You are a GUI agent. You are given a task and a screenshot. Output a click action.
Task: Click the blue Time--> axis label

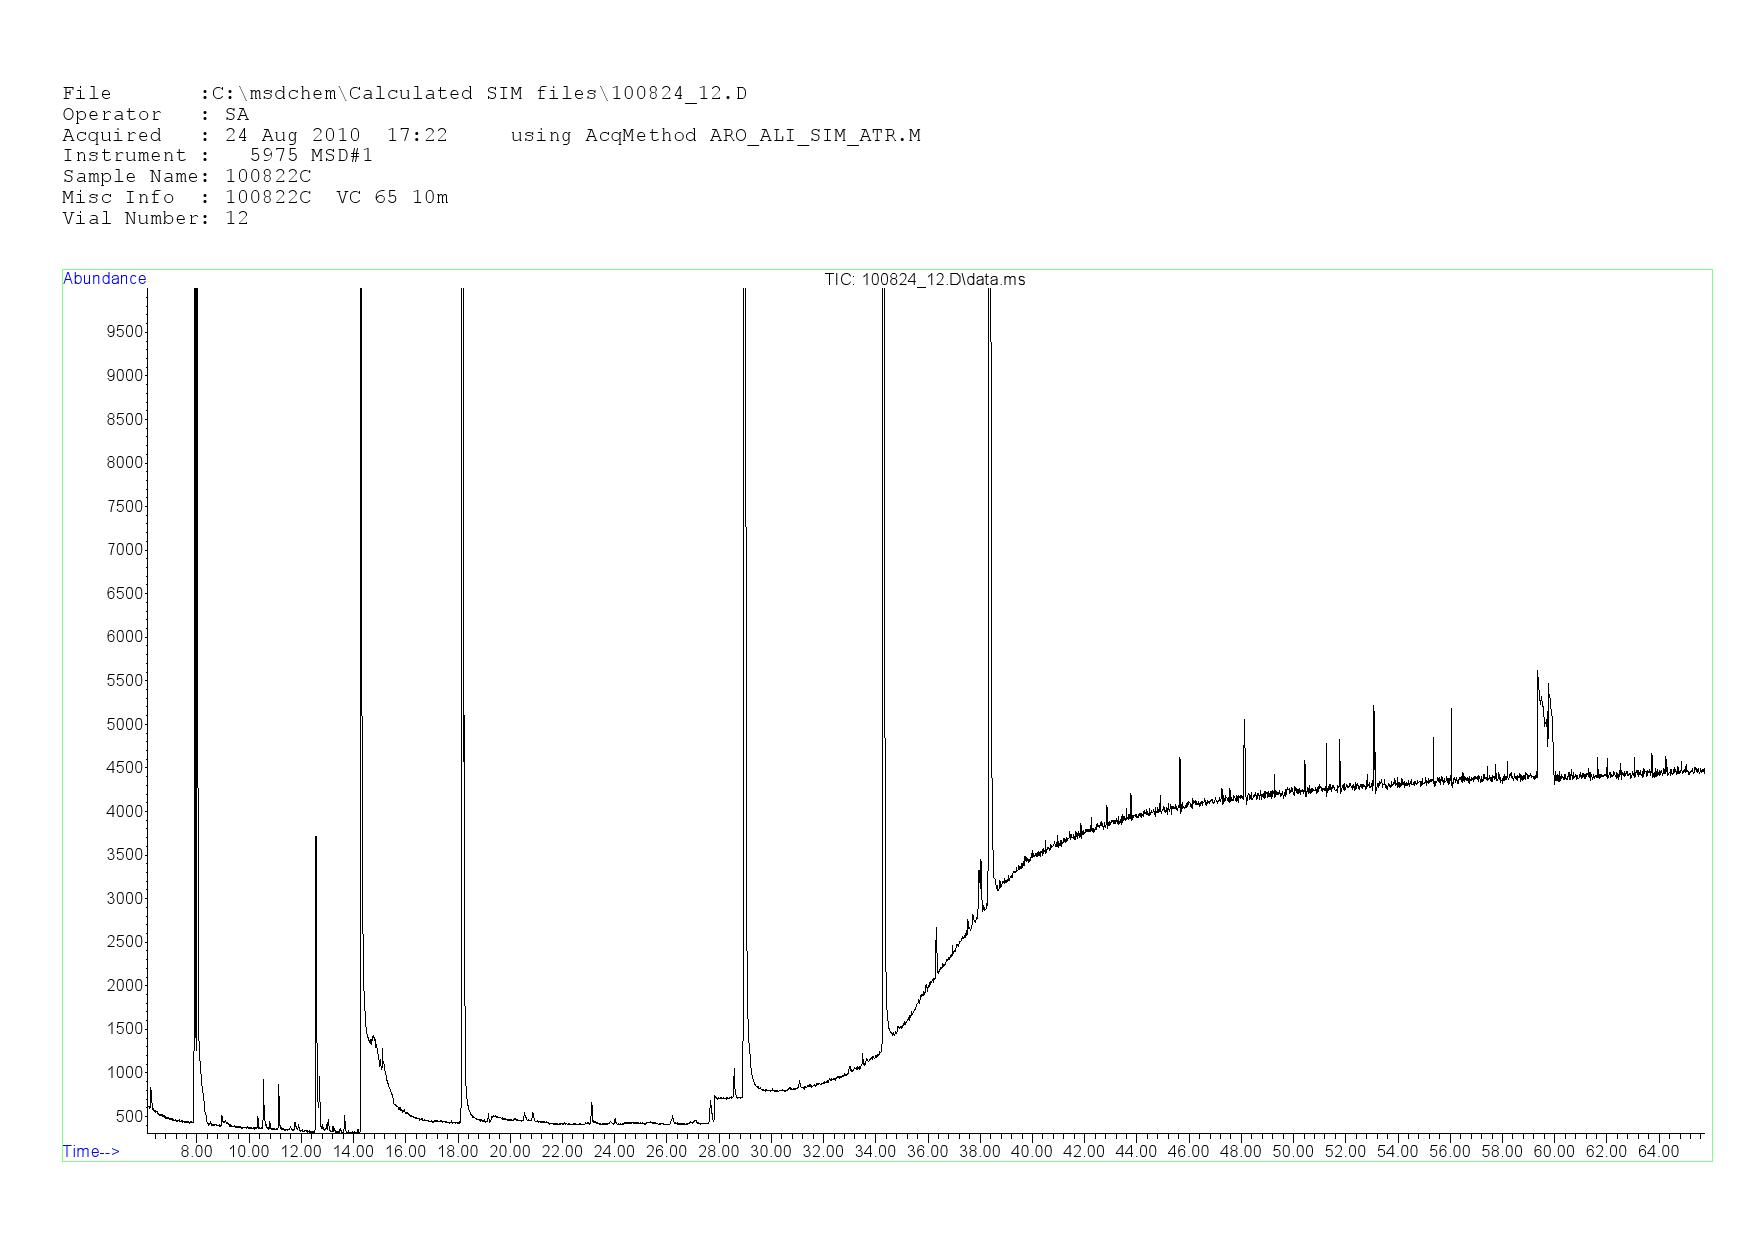[91, 1151]
